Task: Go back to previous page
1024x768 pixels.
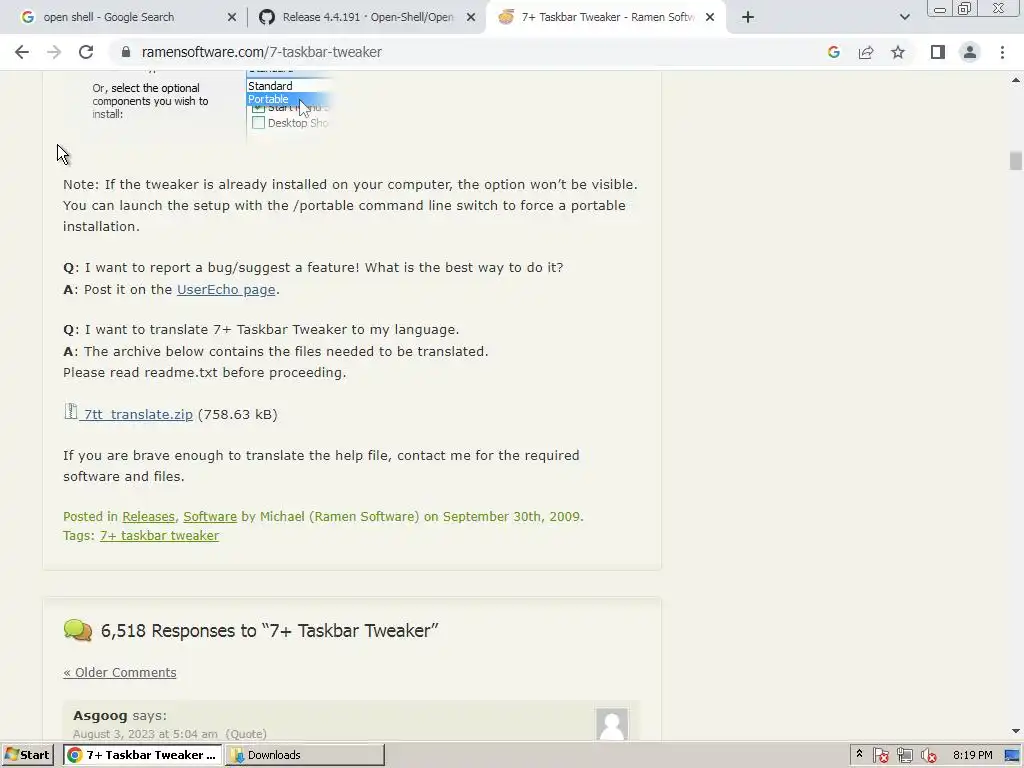Action: (x=22, y=52)
